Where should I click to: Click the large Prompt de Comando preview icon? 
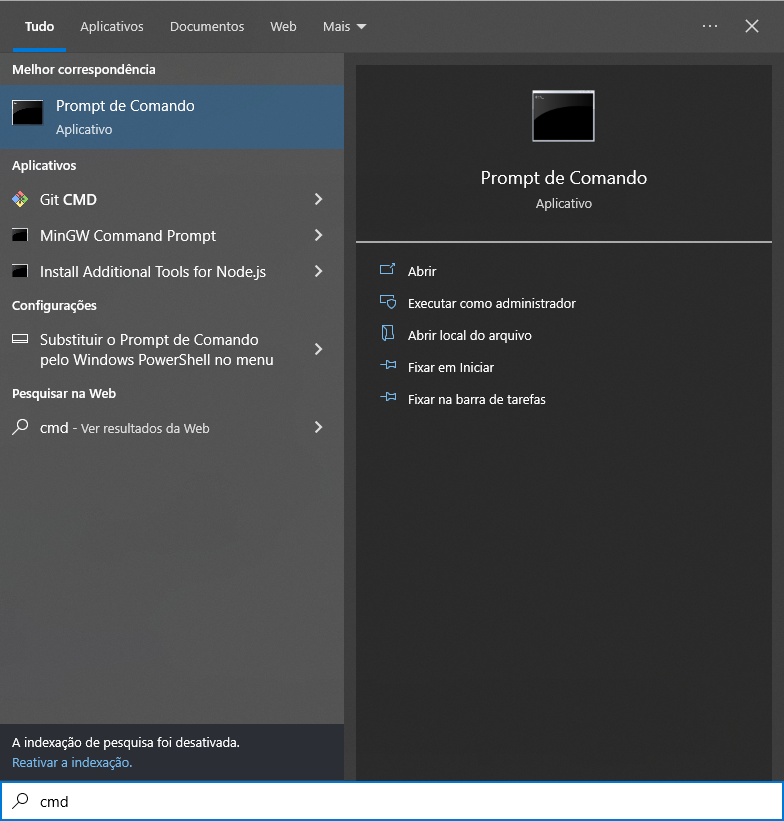[x=564, y=116]
